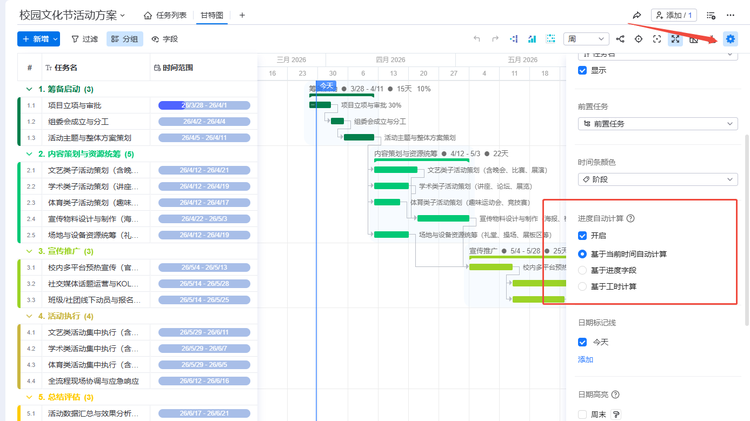This screenshot has height=421, width=750.
Task: Click the help icon beside 进度自动计算
Action: coord(630,218)
